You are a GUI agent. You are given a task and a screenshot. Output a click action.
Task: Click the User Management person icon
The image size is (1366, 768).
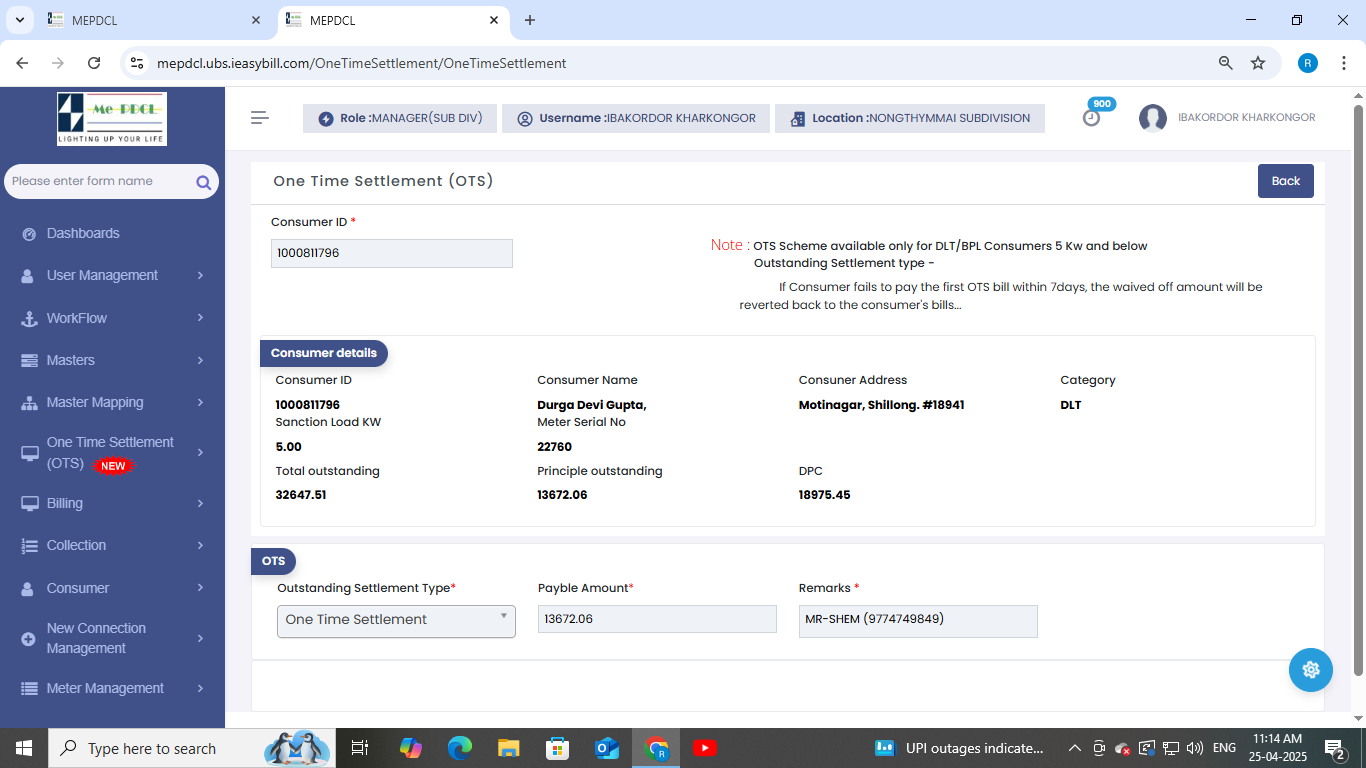click(28, 275)
